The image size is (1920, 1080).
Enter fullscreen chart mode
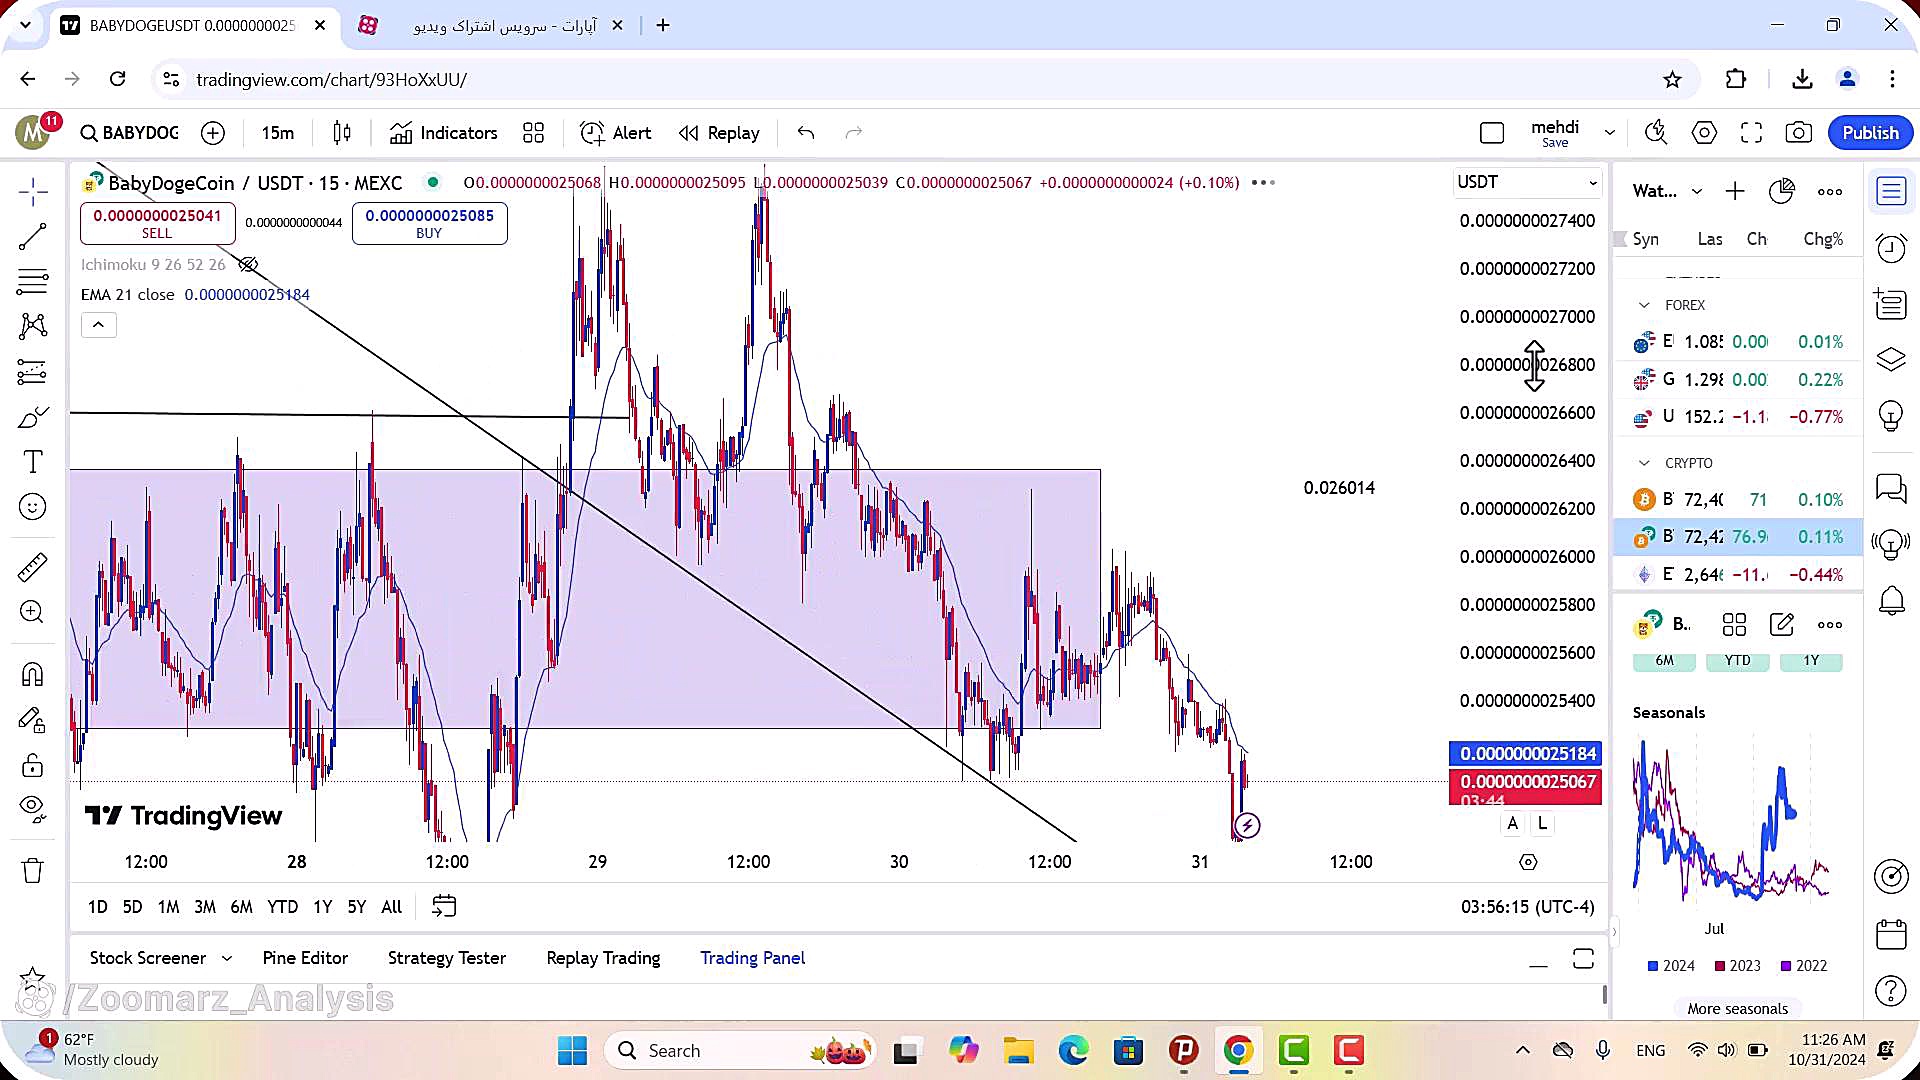point(1751,133)
